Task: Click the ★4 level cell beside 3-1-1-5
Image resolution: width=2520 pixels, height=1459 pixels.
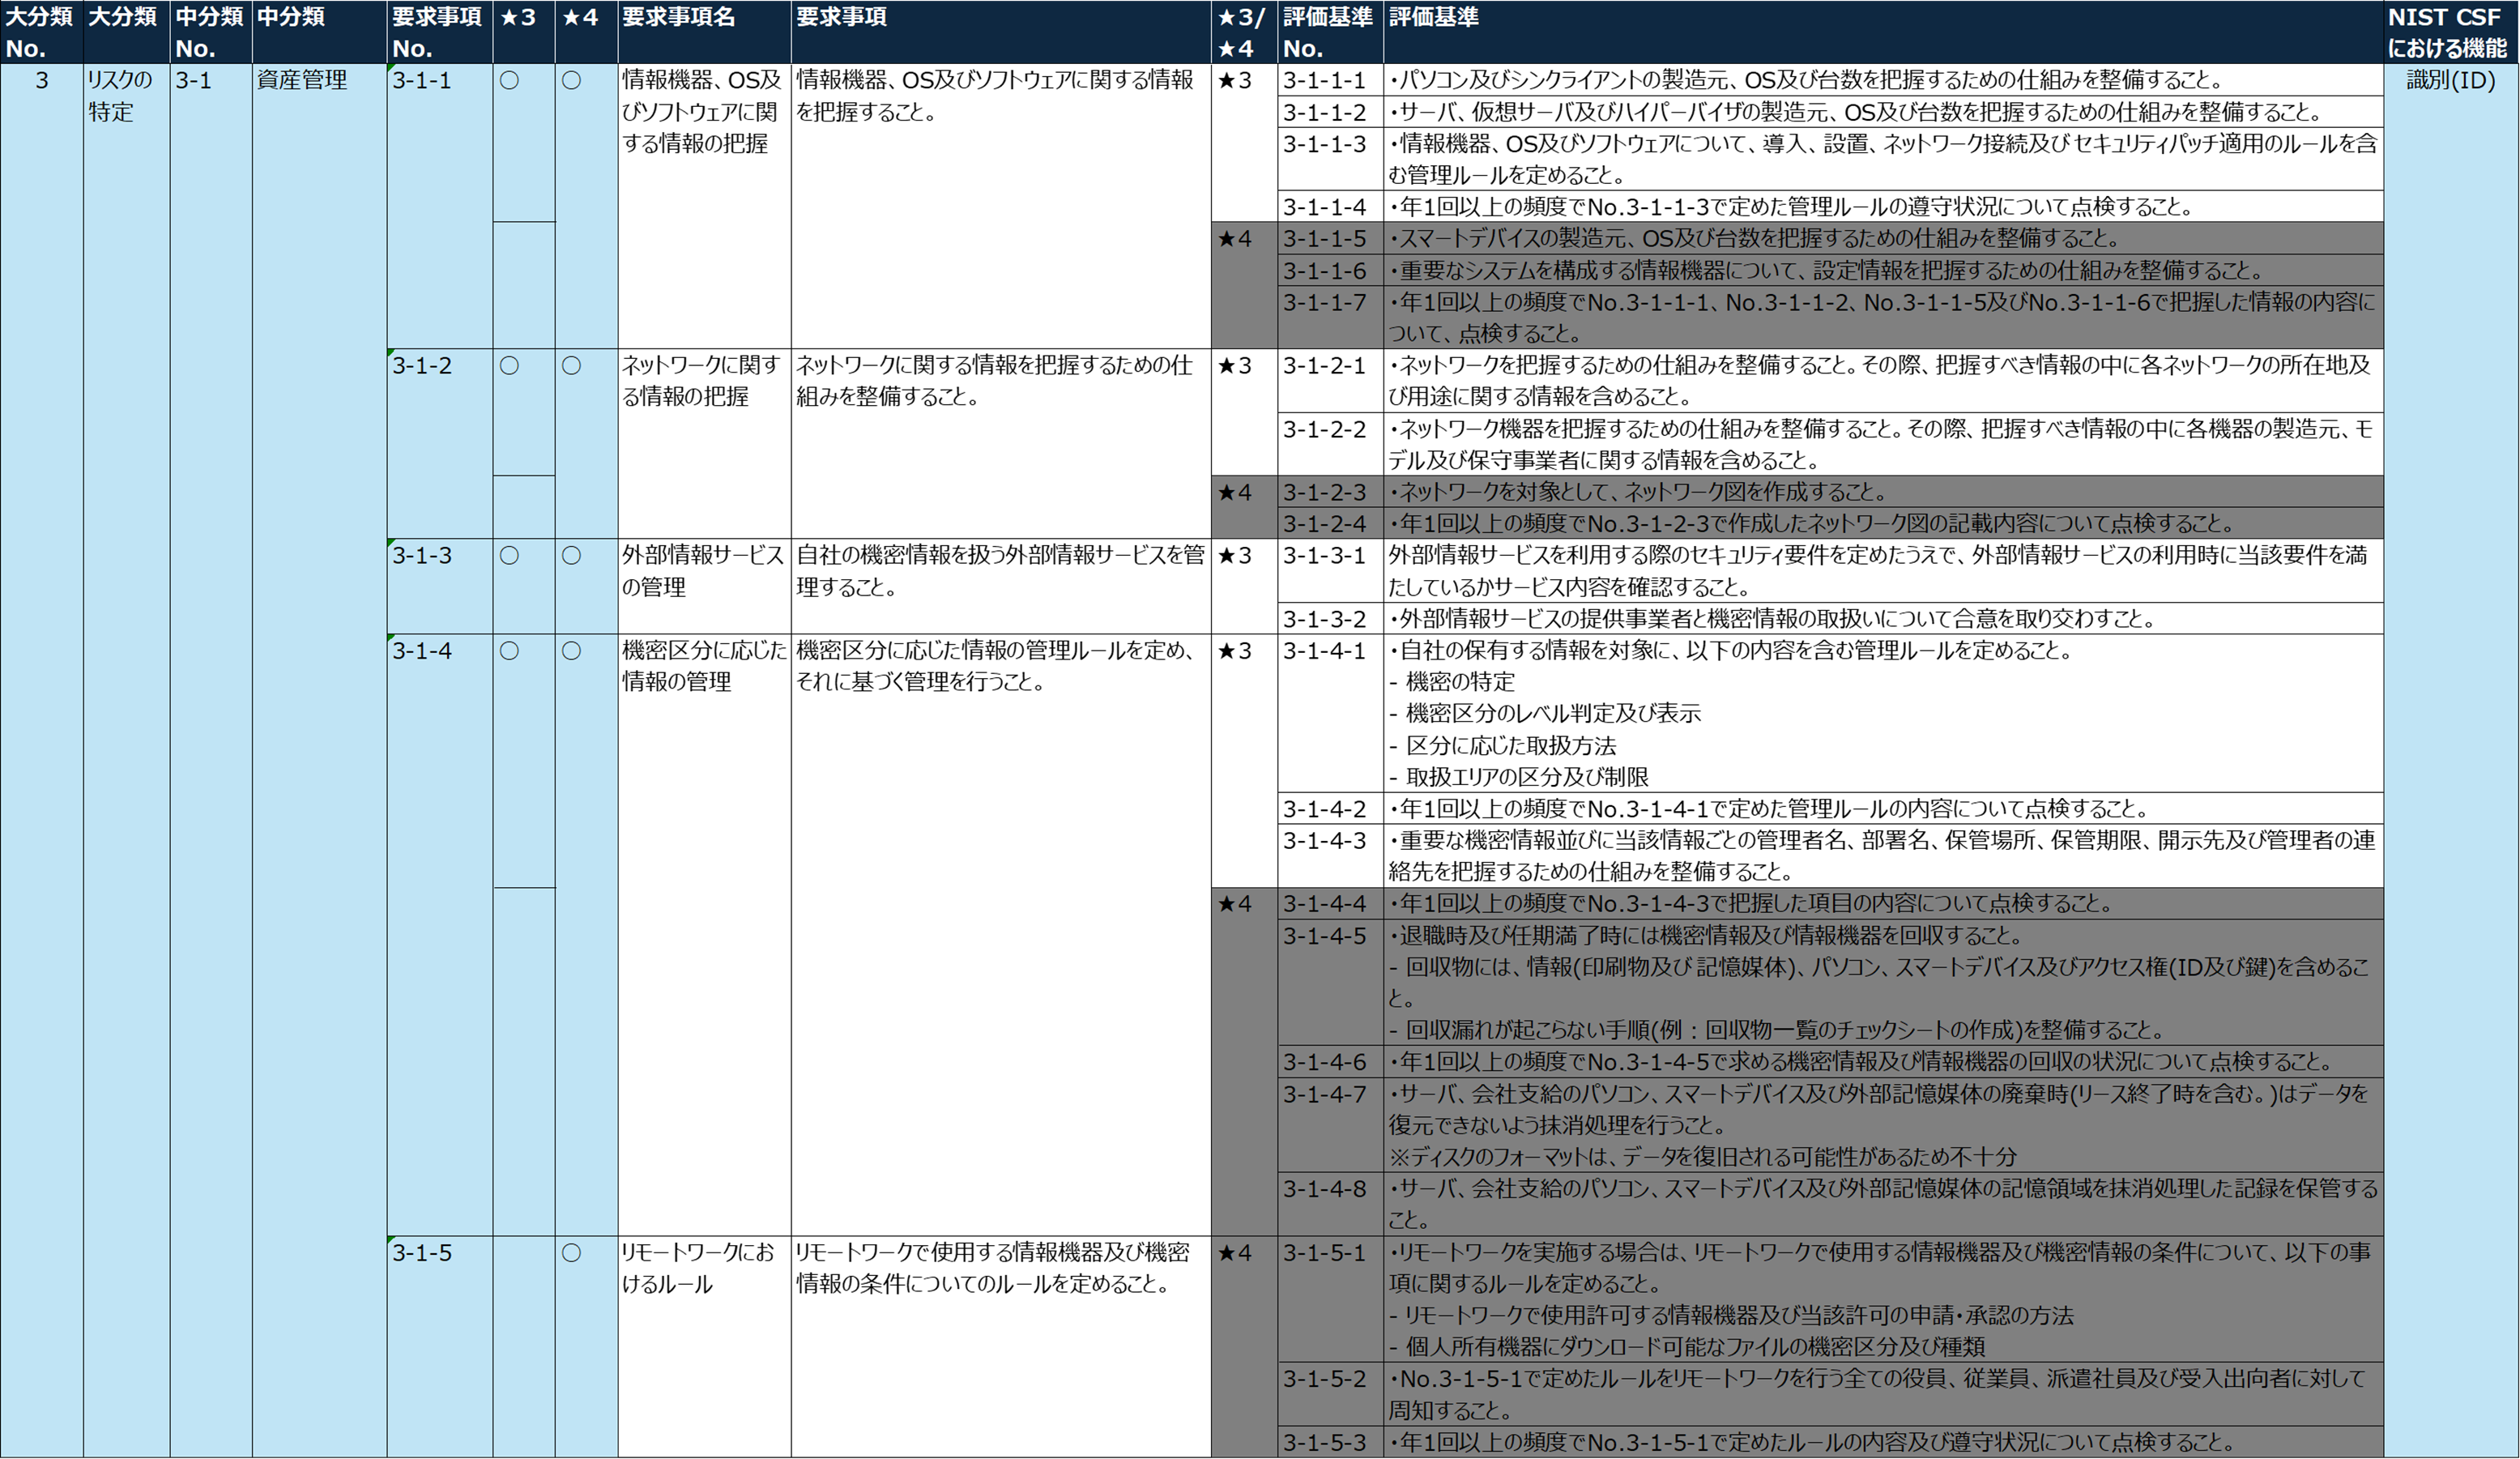Action: point(1244,285)
